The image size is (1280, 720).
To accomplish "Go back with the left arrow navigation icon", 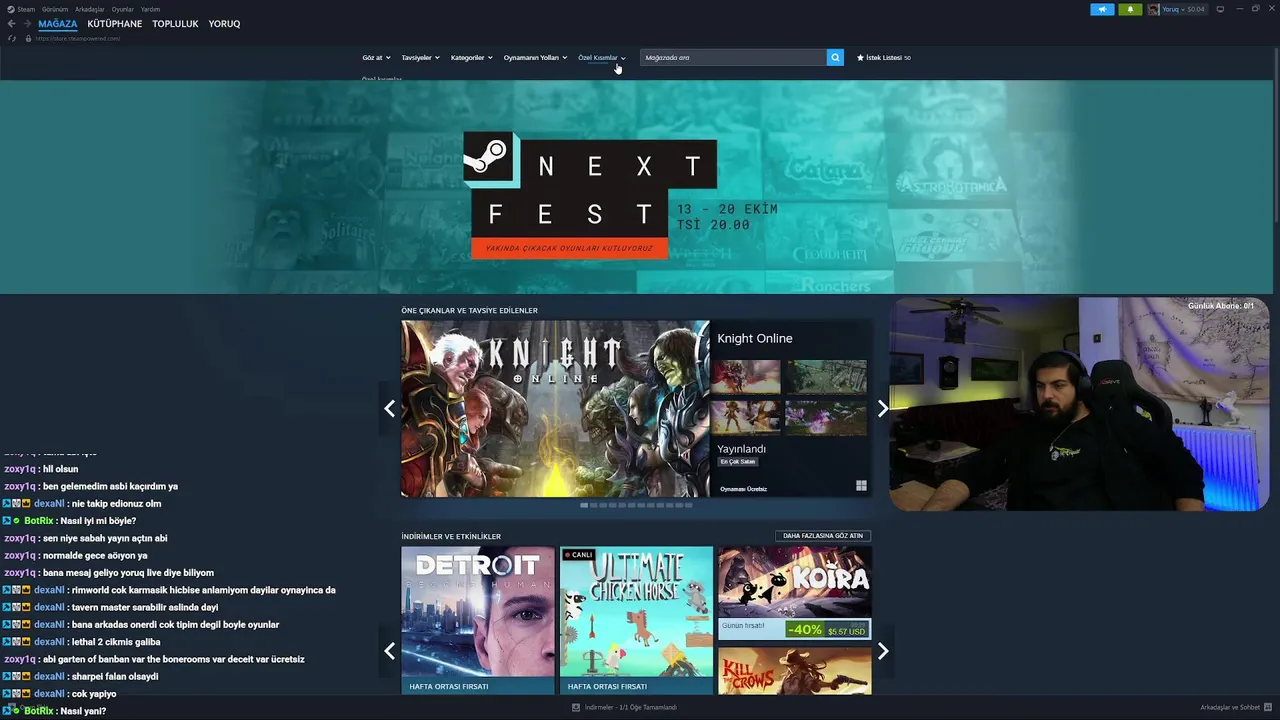I will (x=12, y=23).
